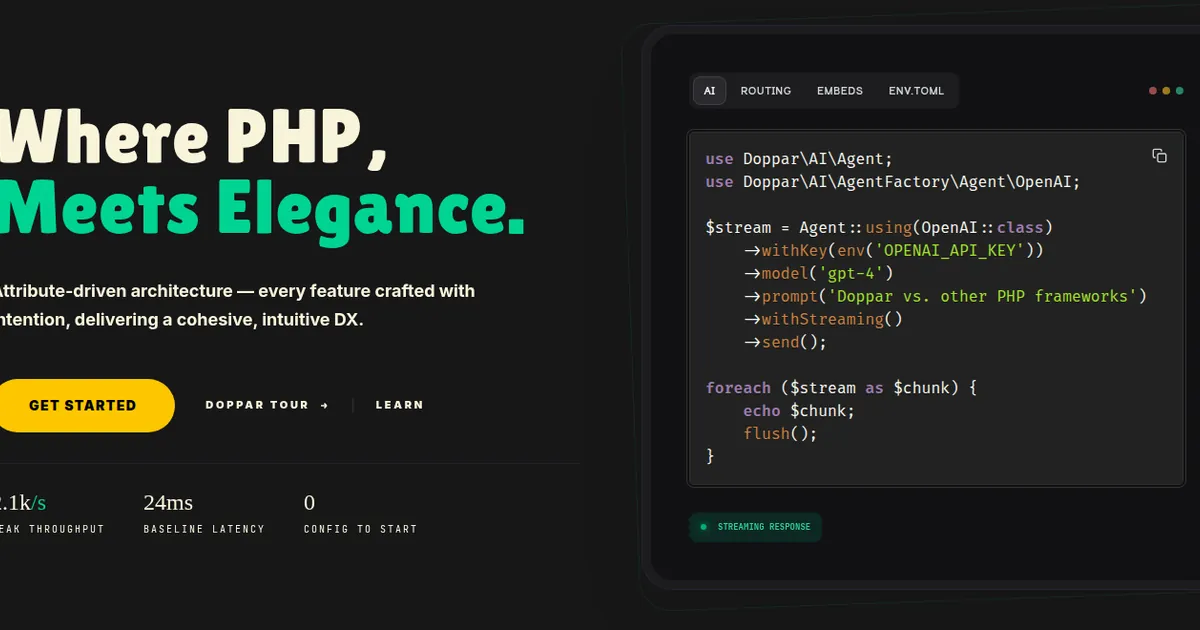Show the ENV.TOML tab

(x=916, y=91)
